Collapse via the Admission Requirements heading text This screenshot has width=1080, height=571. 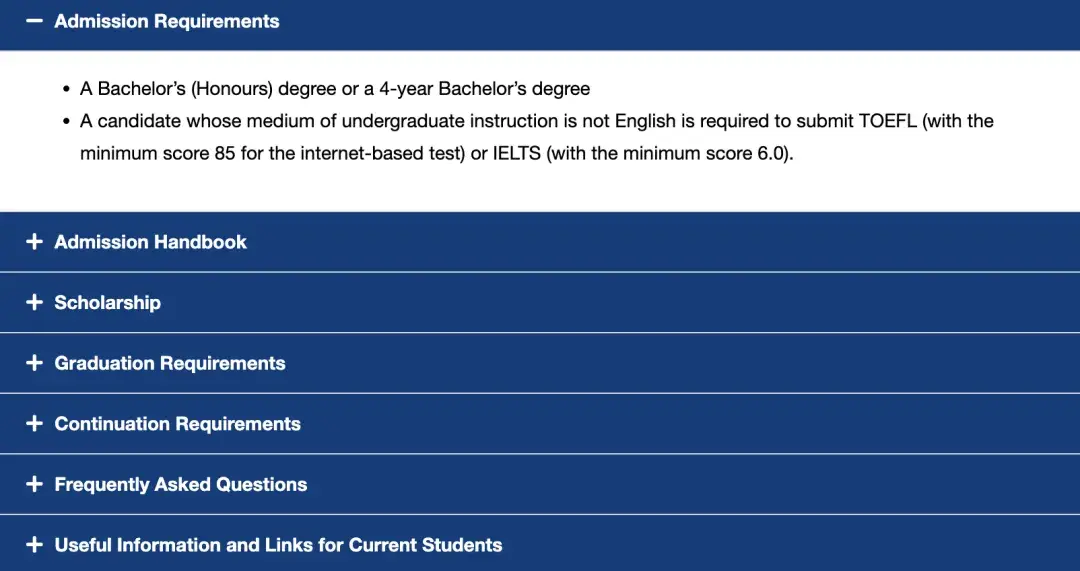click(x=167, y=21)
